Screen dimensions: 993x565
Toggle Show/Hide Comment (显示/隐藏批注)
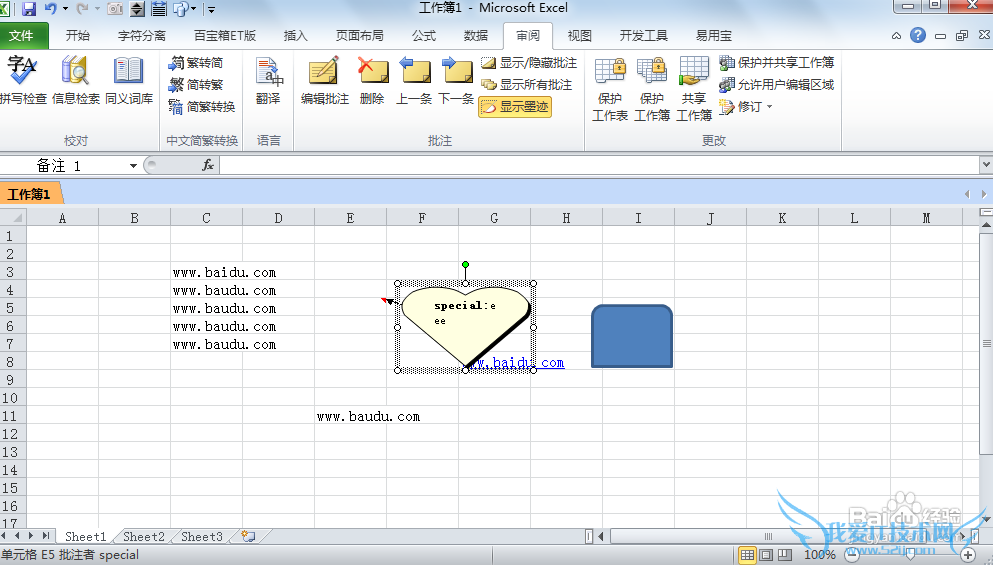(x=529, y=63)
